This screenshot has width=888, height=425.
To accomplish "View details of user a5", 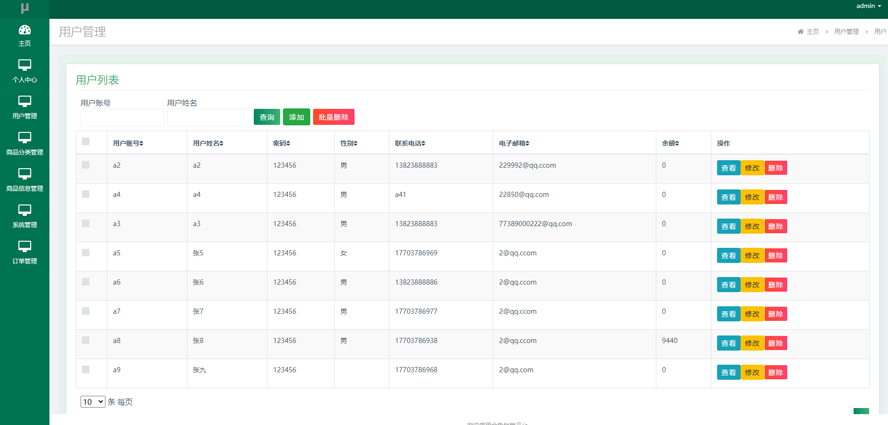I will 728,256.
